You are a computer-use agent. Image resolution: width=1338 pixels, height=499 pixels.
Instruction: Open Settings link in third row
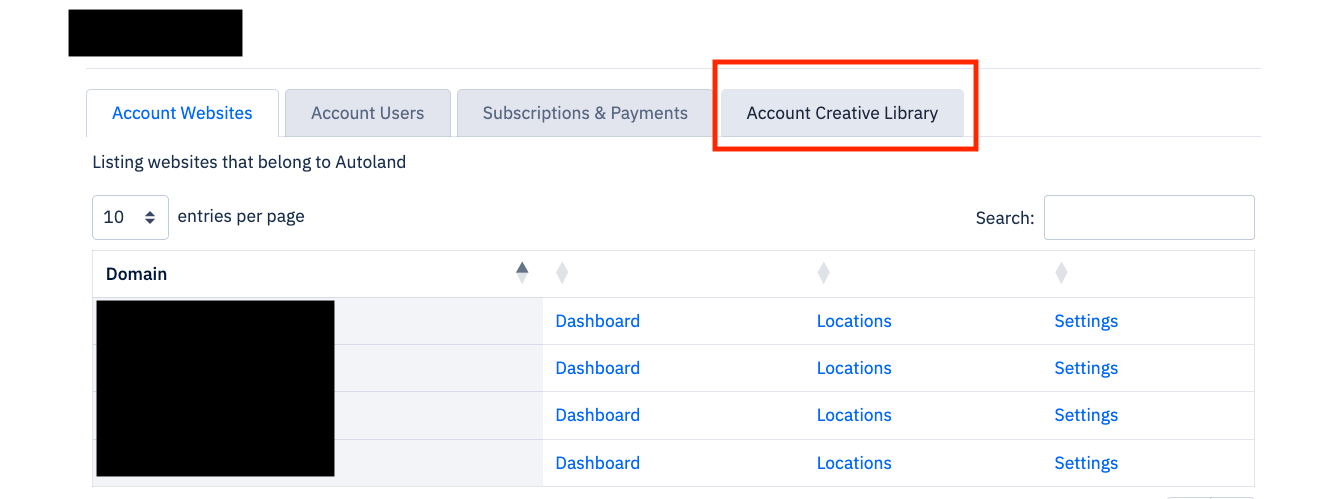pos(1085,415)
